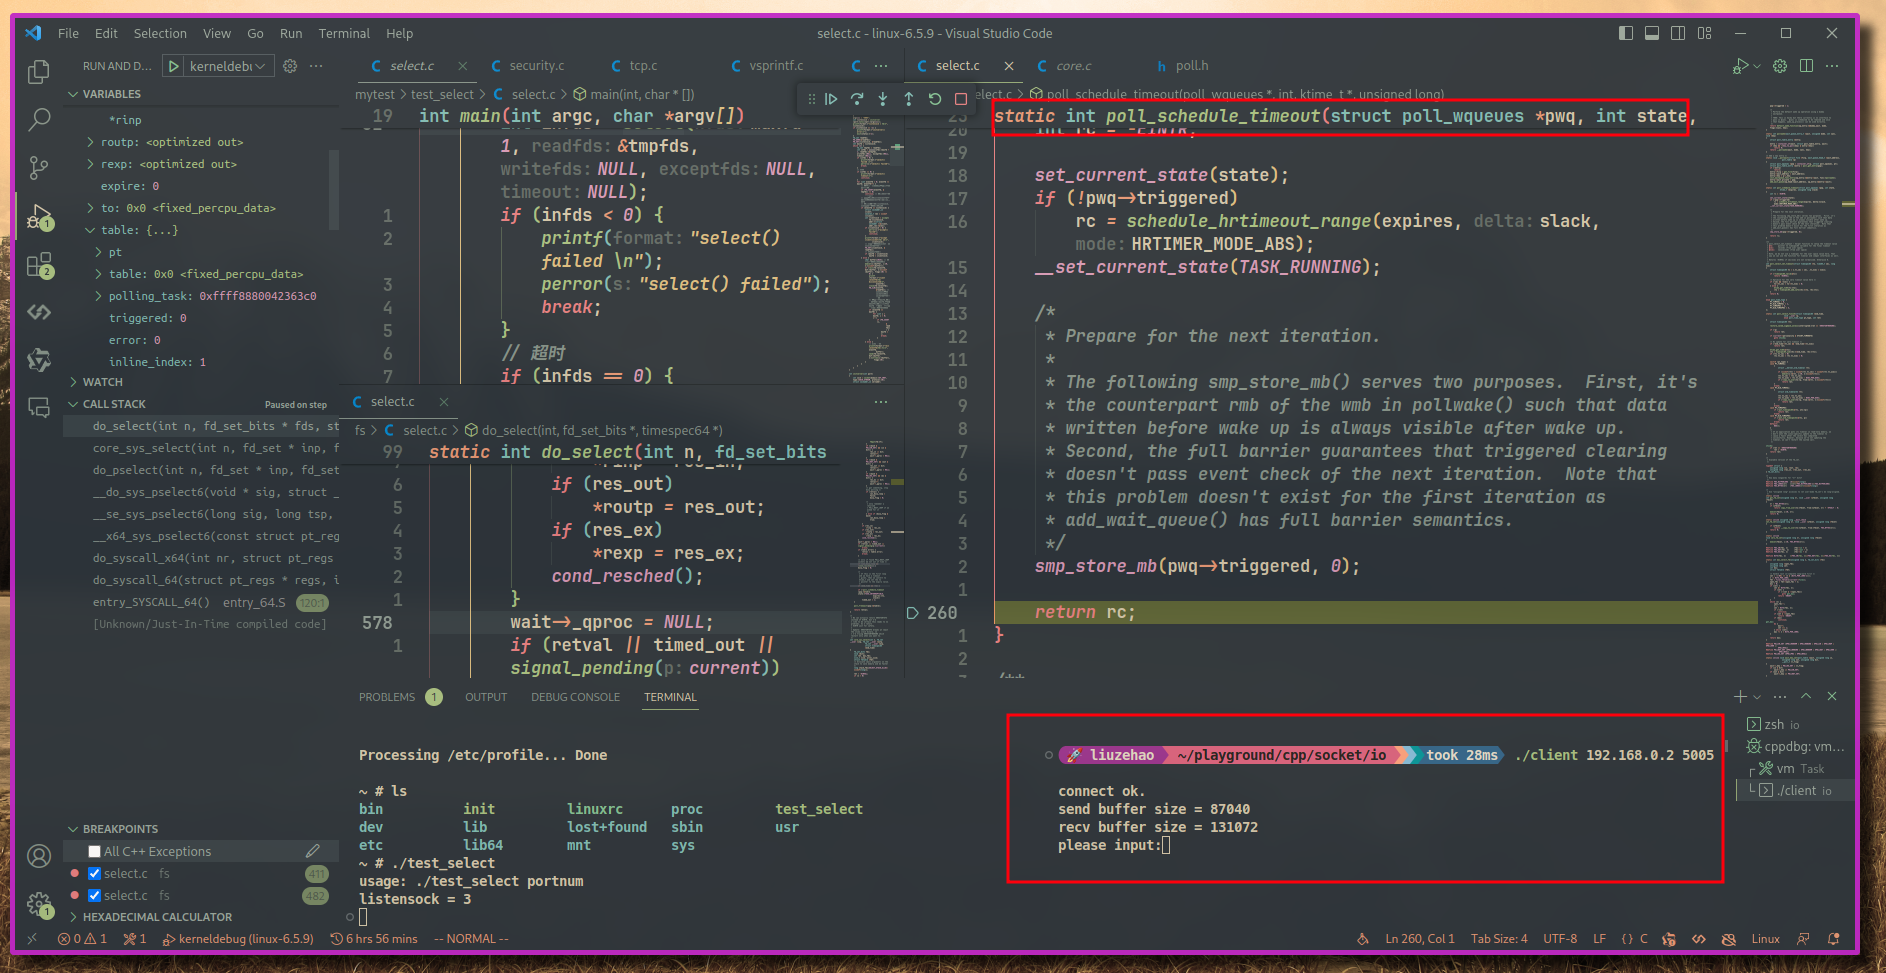Open the Manage gear in activity bar
Screen dimensions: 1886x973
point(39,905)
